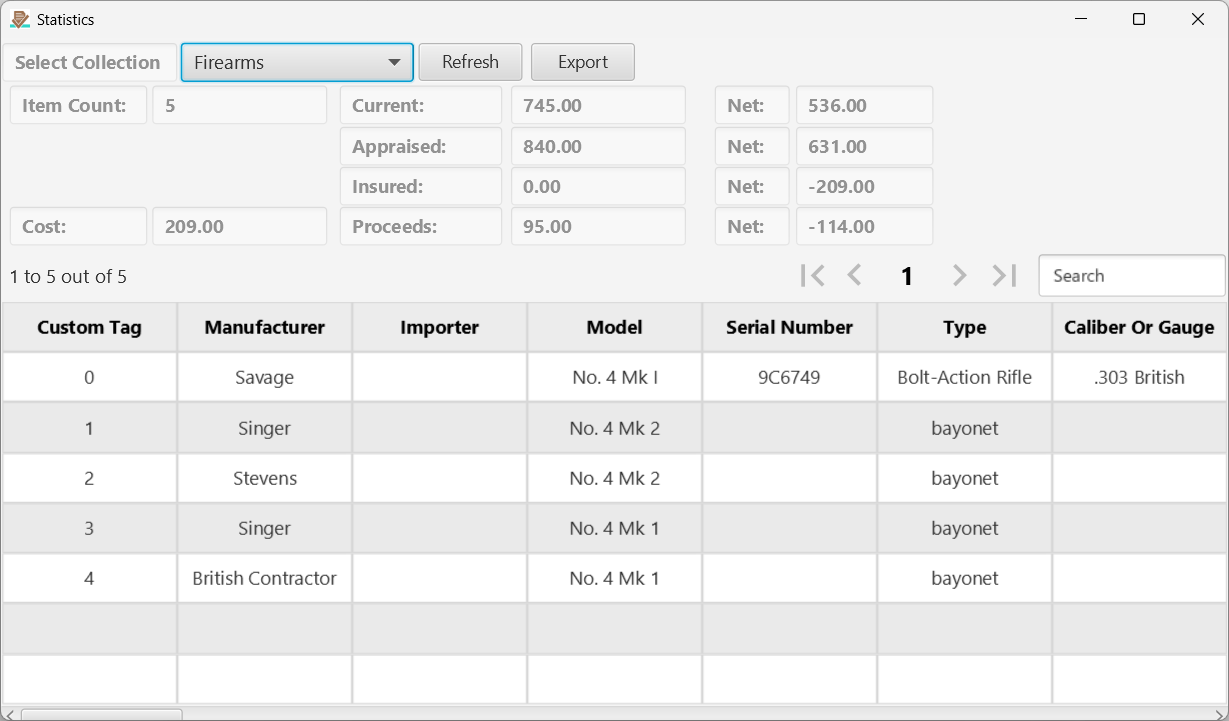Click the Insured value 0.00
Screen dimensions: 1229x721
(598, 186)
